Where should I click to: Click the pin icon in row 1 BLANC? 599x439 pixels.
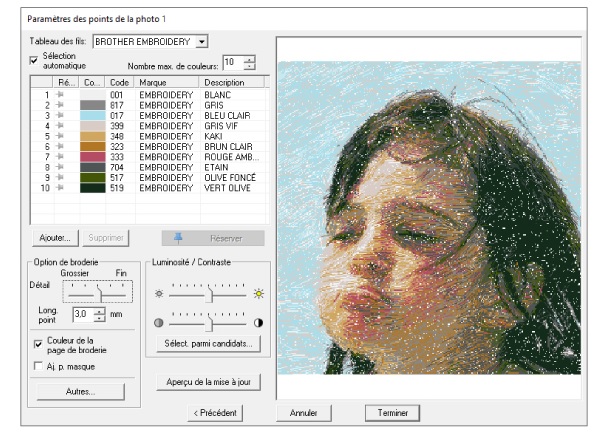click(60, 94)
